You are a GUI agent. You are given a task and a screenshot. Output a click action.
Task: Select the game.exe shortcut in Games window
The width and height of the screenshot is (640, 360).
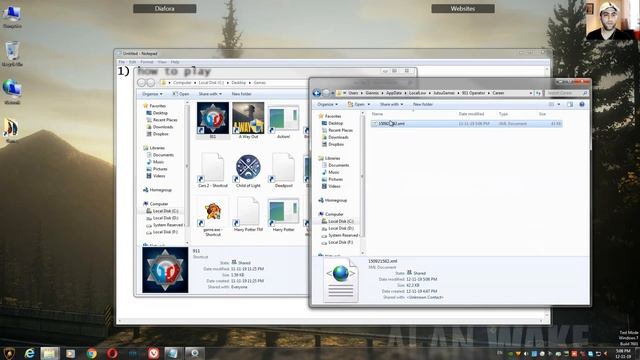[213, 217]
